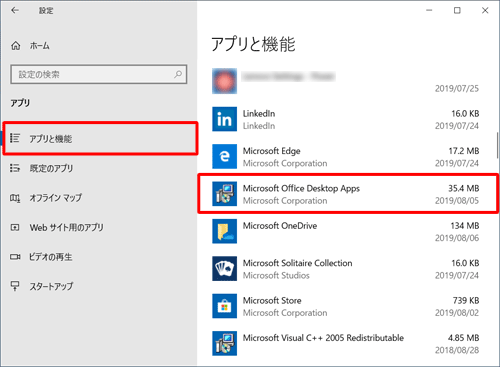The height and width of the screenshot is (367, 500).
Task: Select Microsoft Office Desktop Apps name
Action: pyautogui.click(x=301, y=188)
